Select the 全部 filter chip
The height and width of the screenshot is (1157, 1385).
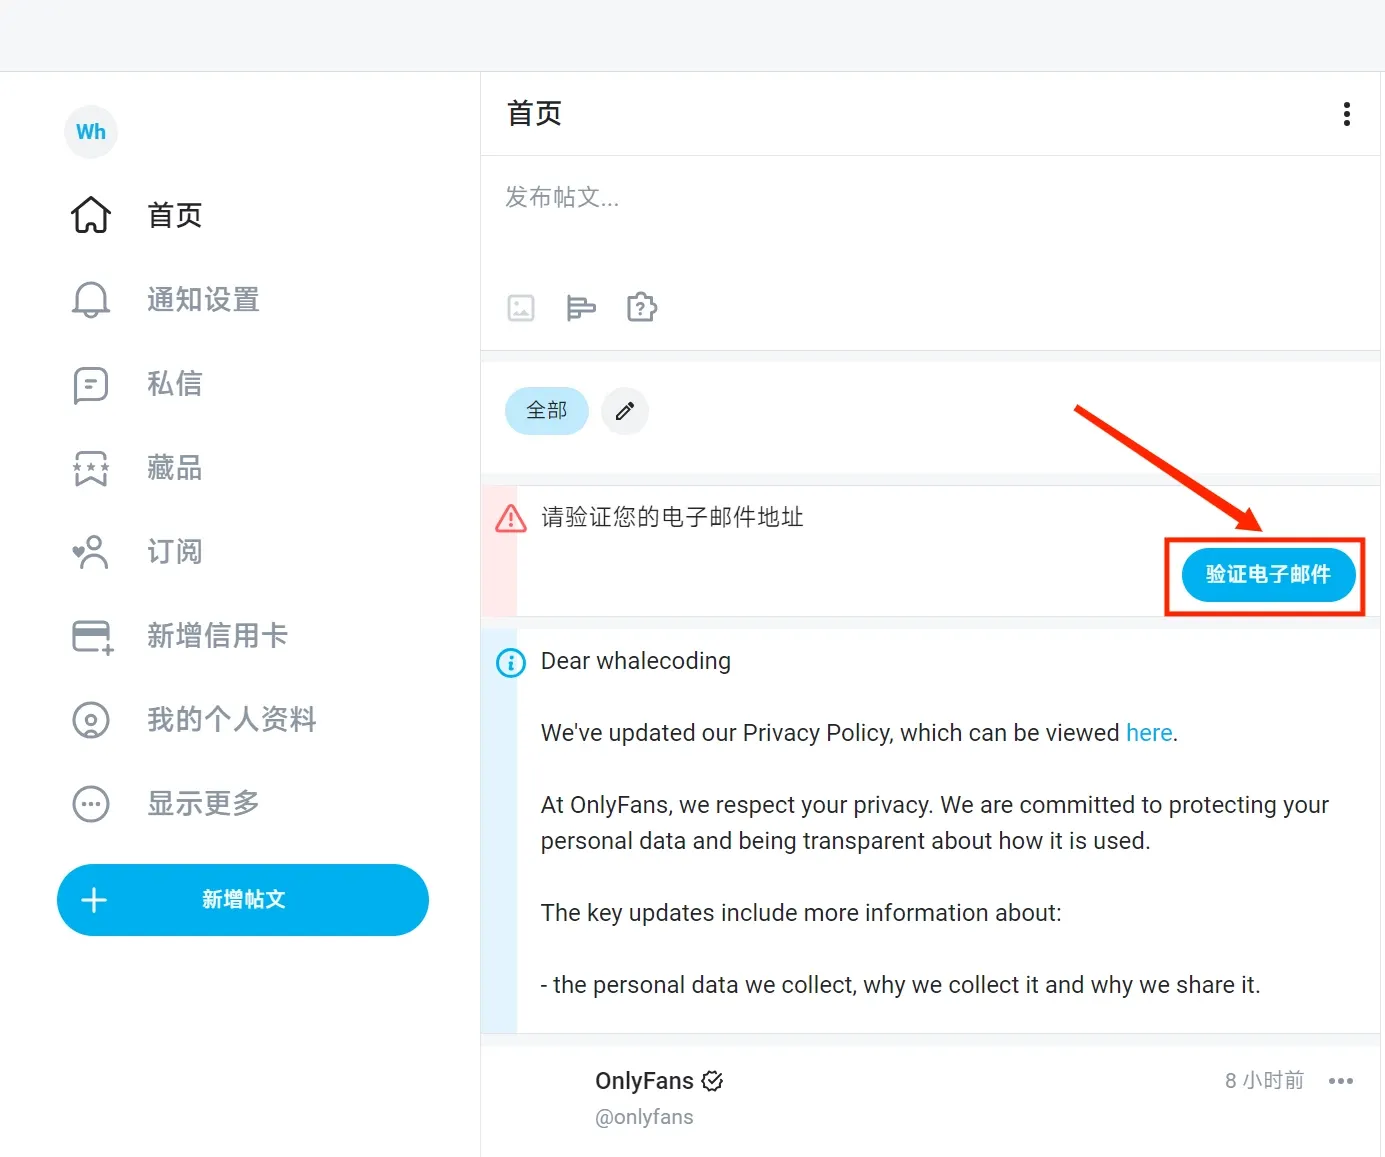[x=547, y=411]
